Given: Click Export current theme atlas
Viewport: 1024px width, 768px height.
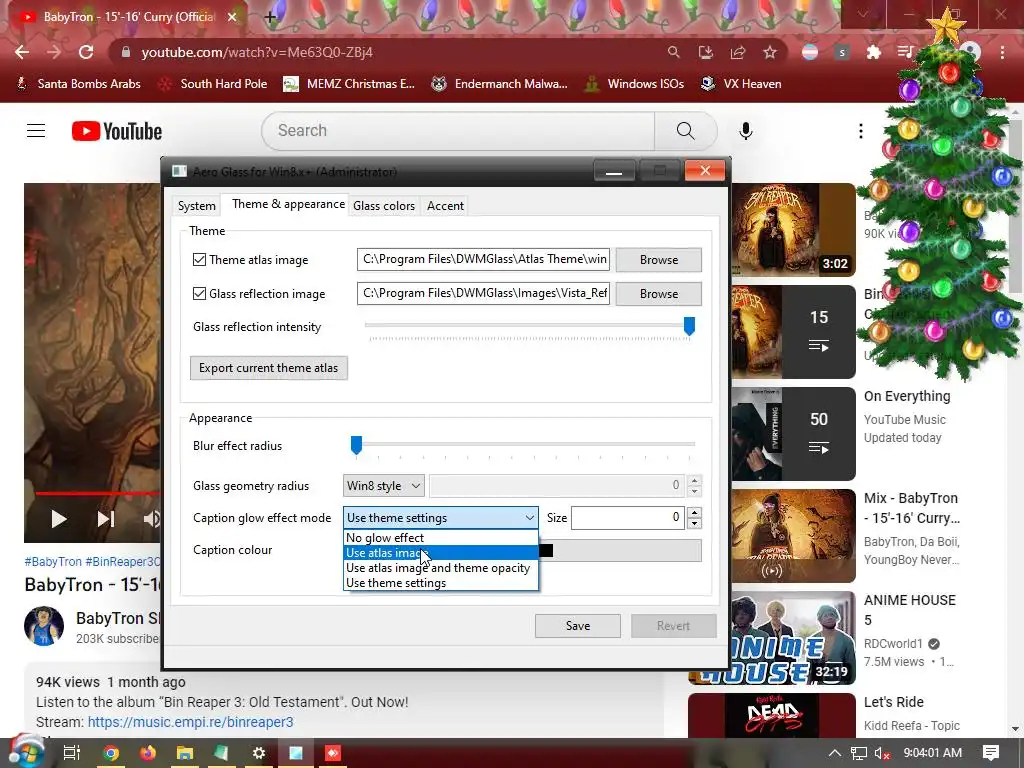Looking at the screenshot, I should (x=268, y=368).
